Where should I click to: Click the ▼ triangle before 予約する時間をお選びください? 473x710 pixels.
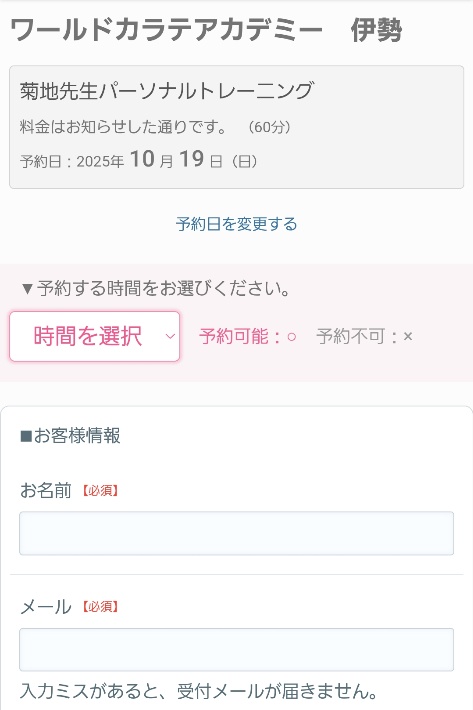point(27,289)
